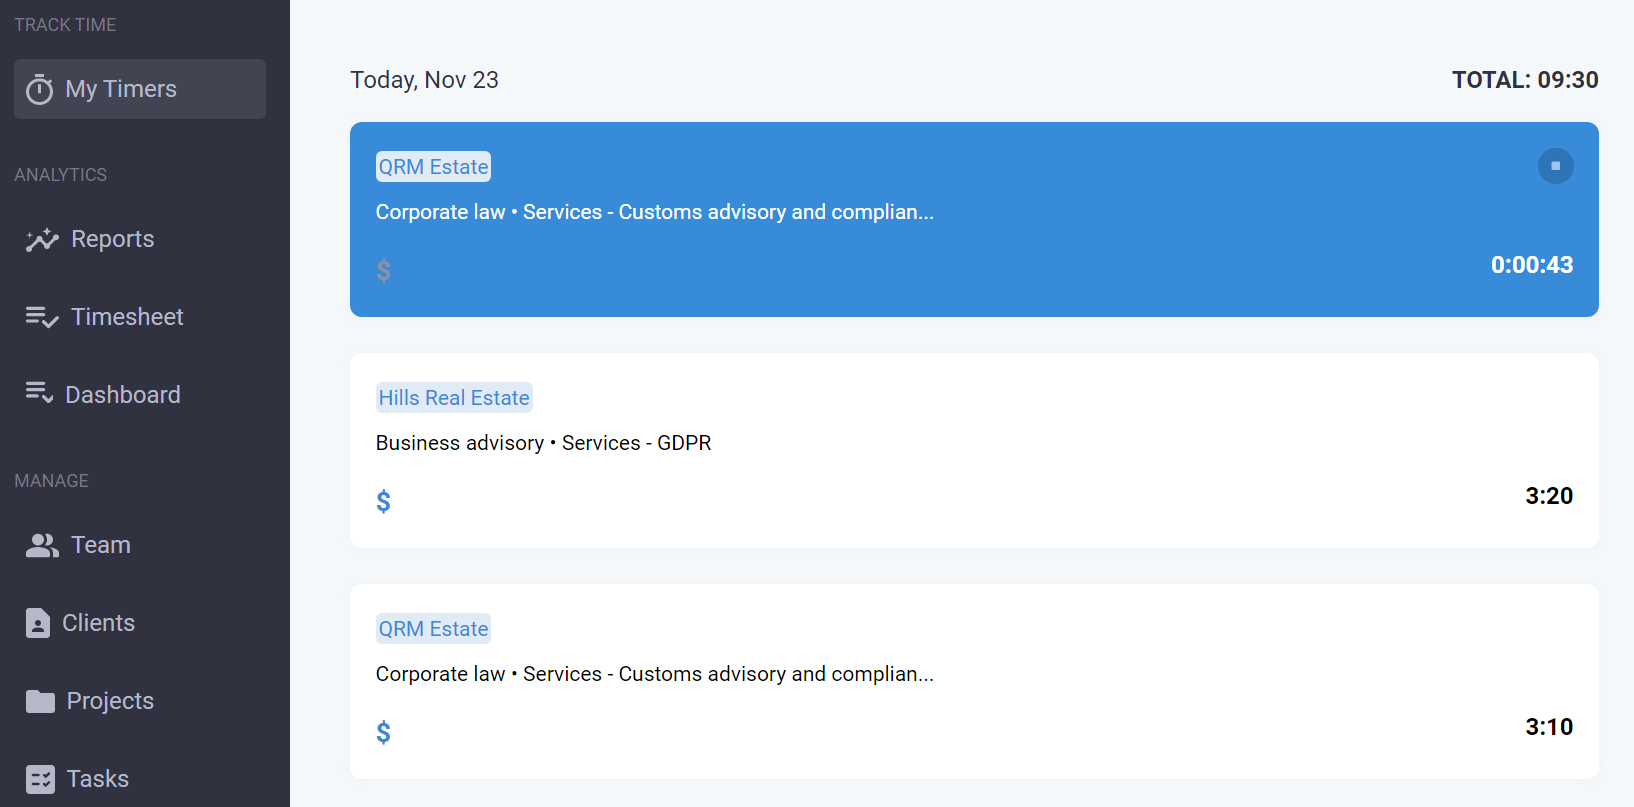Stop the running QRM Estate timer
Screen dimensions: 1634x807
tap(1555, 166)
